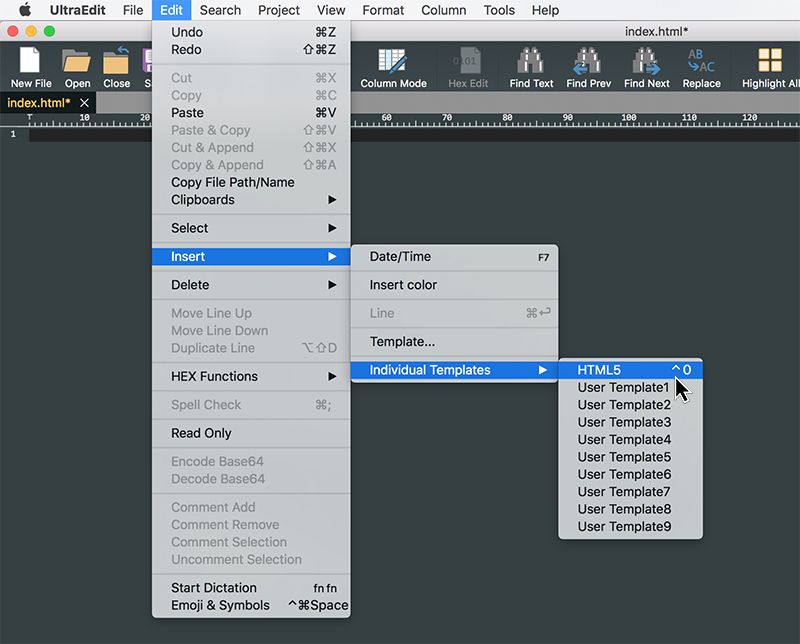Click the Open folder toolbar icon
Viewport: 800px width, 644px height.
click(x=77, y=67)
